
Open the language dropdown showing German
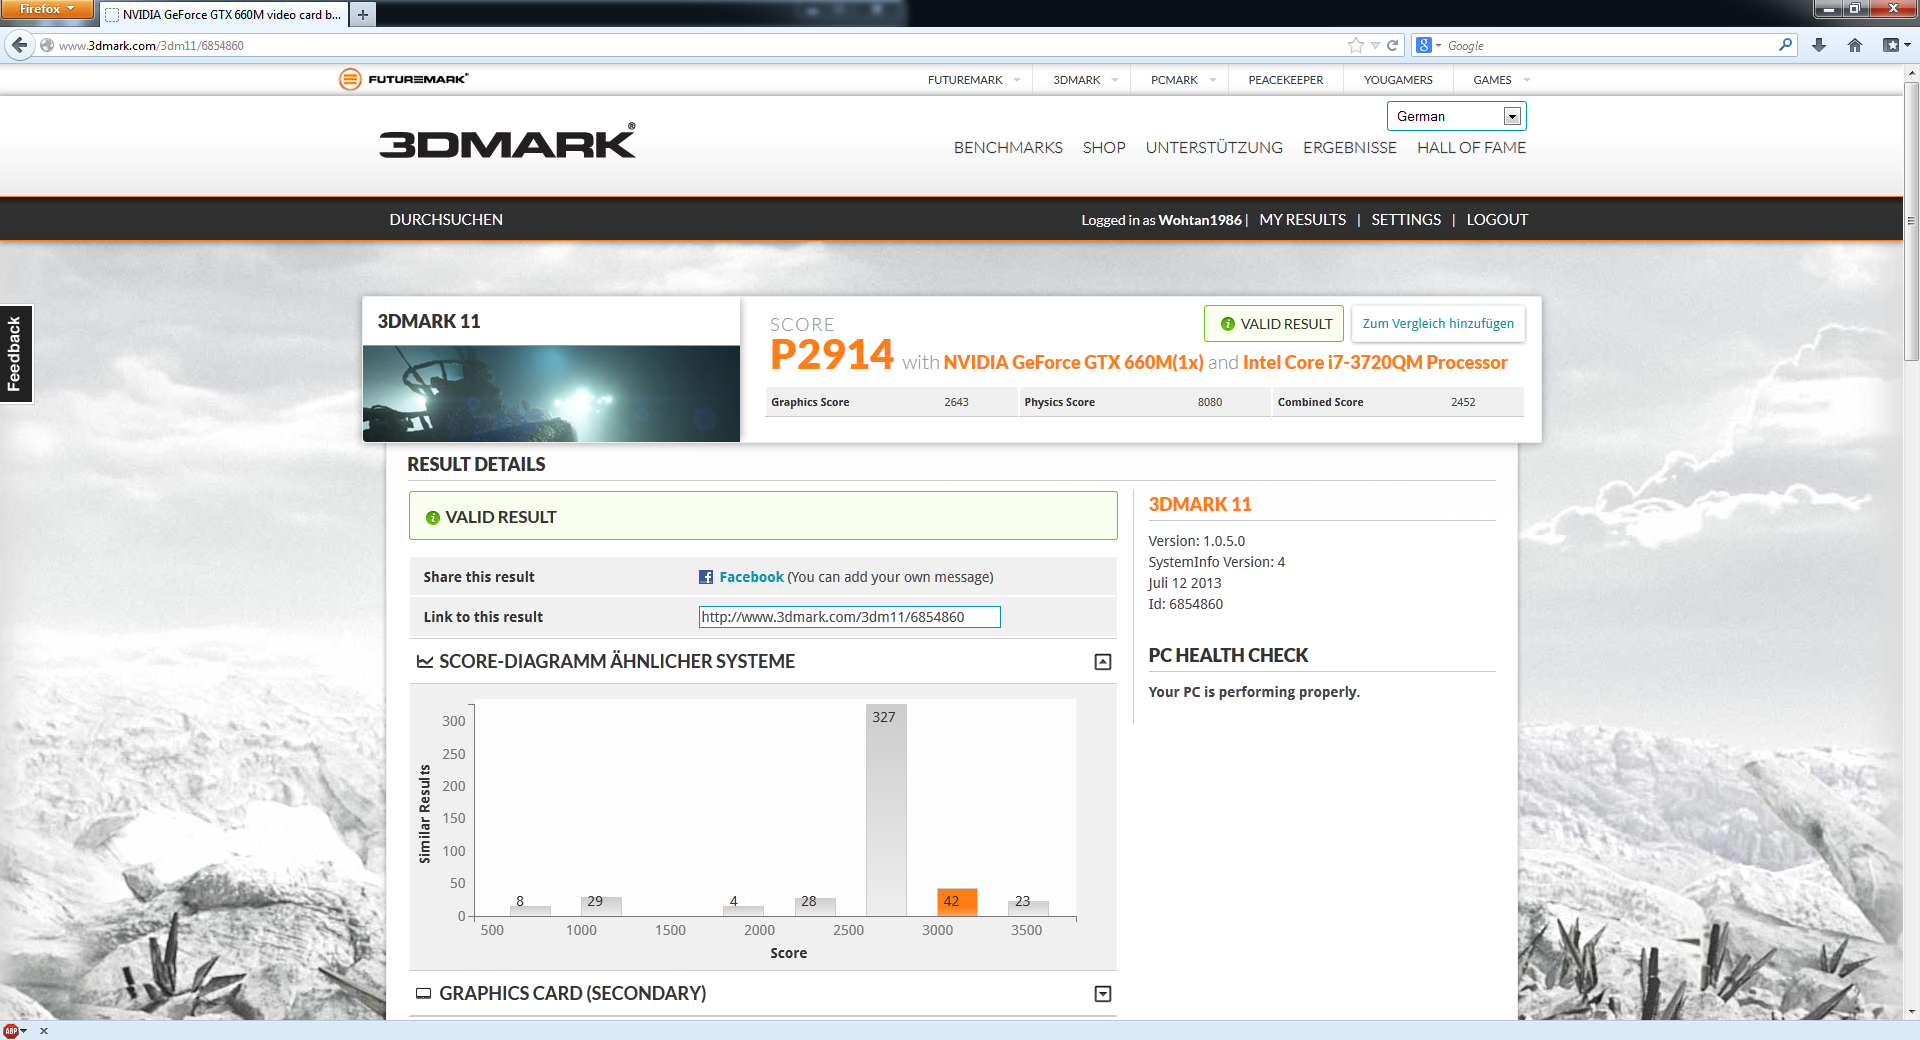pyautogui.click(x=1456, y=116)
